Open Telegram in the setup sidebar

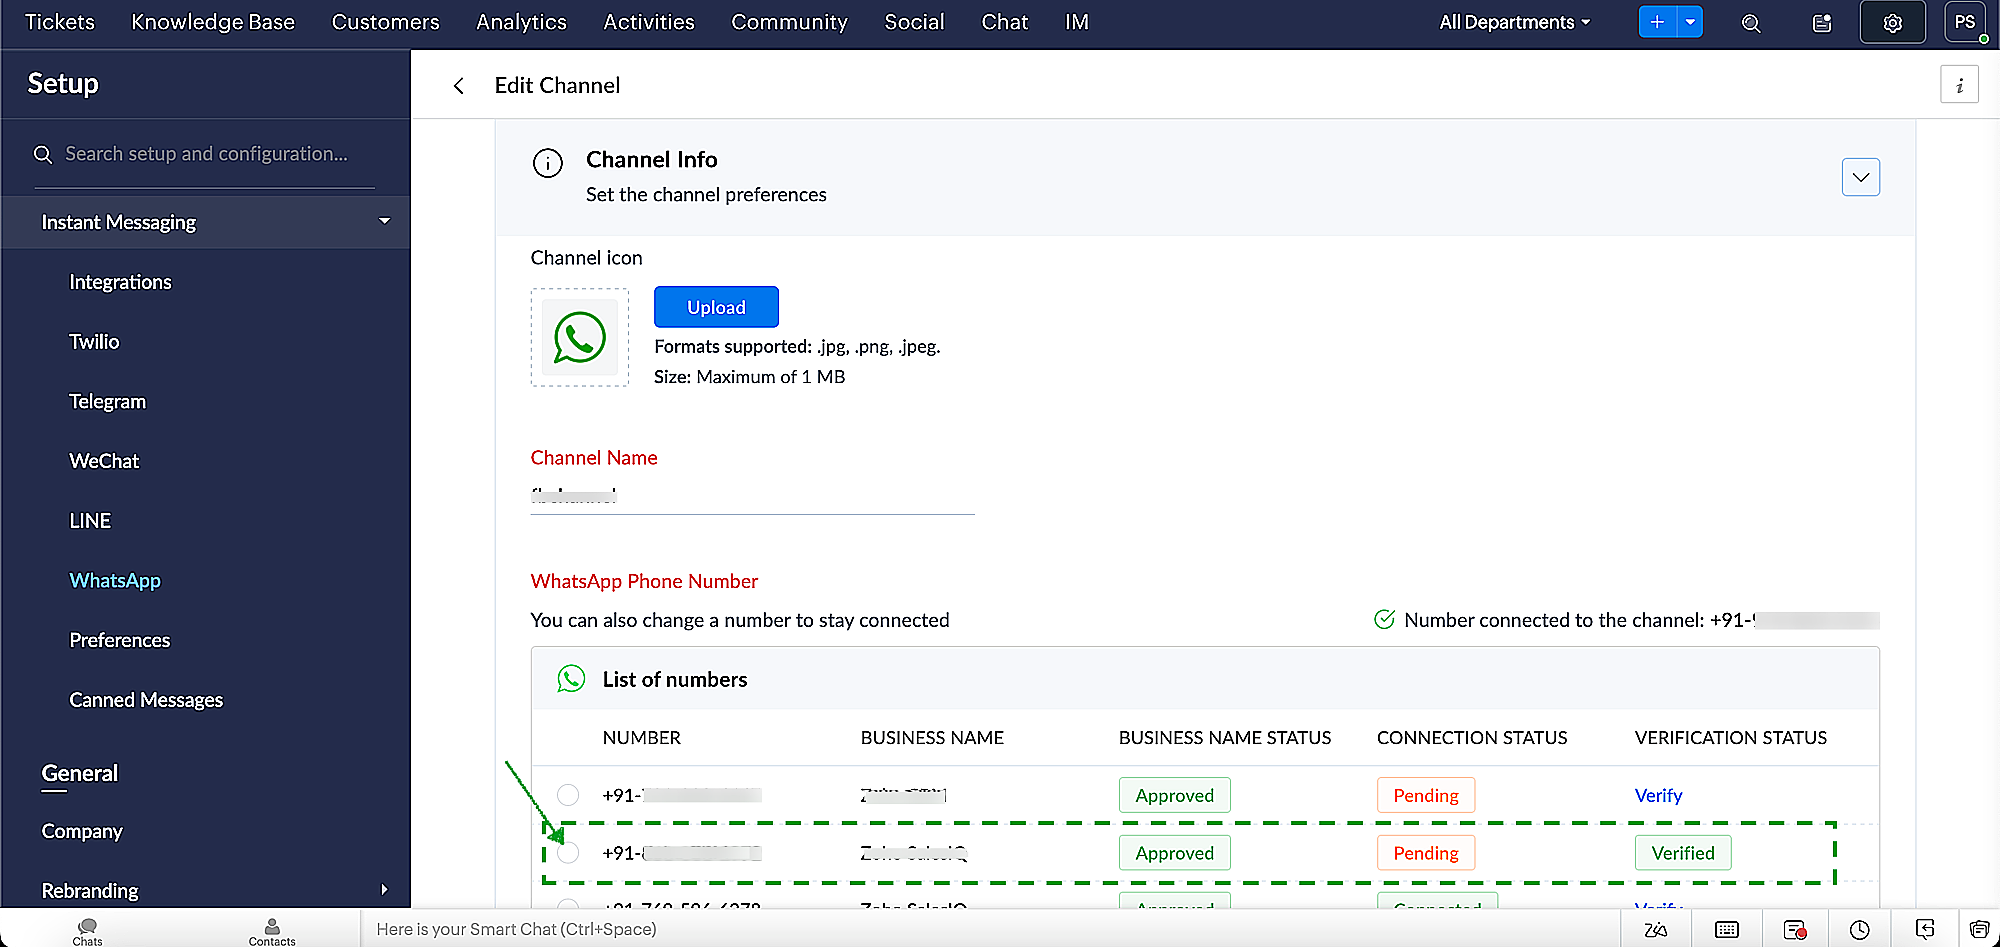pos(107,401)
